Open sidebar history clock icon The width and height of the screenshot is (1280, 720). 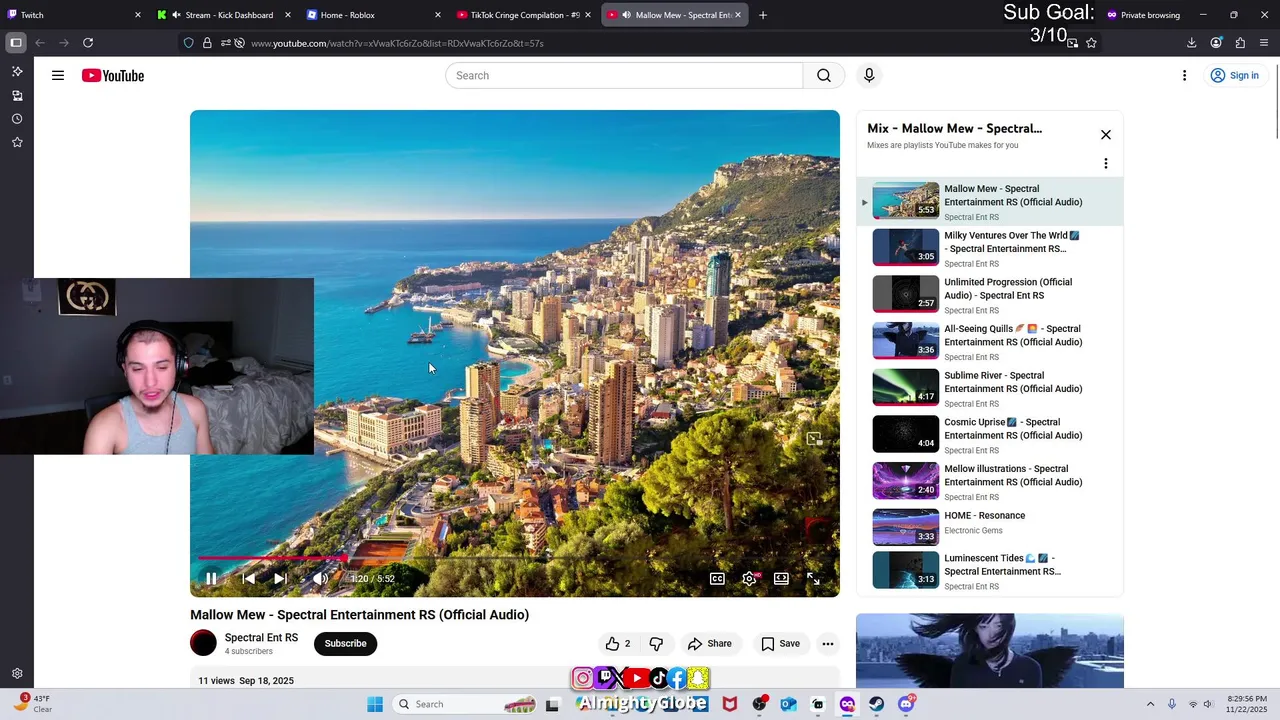[17, 119]
